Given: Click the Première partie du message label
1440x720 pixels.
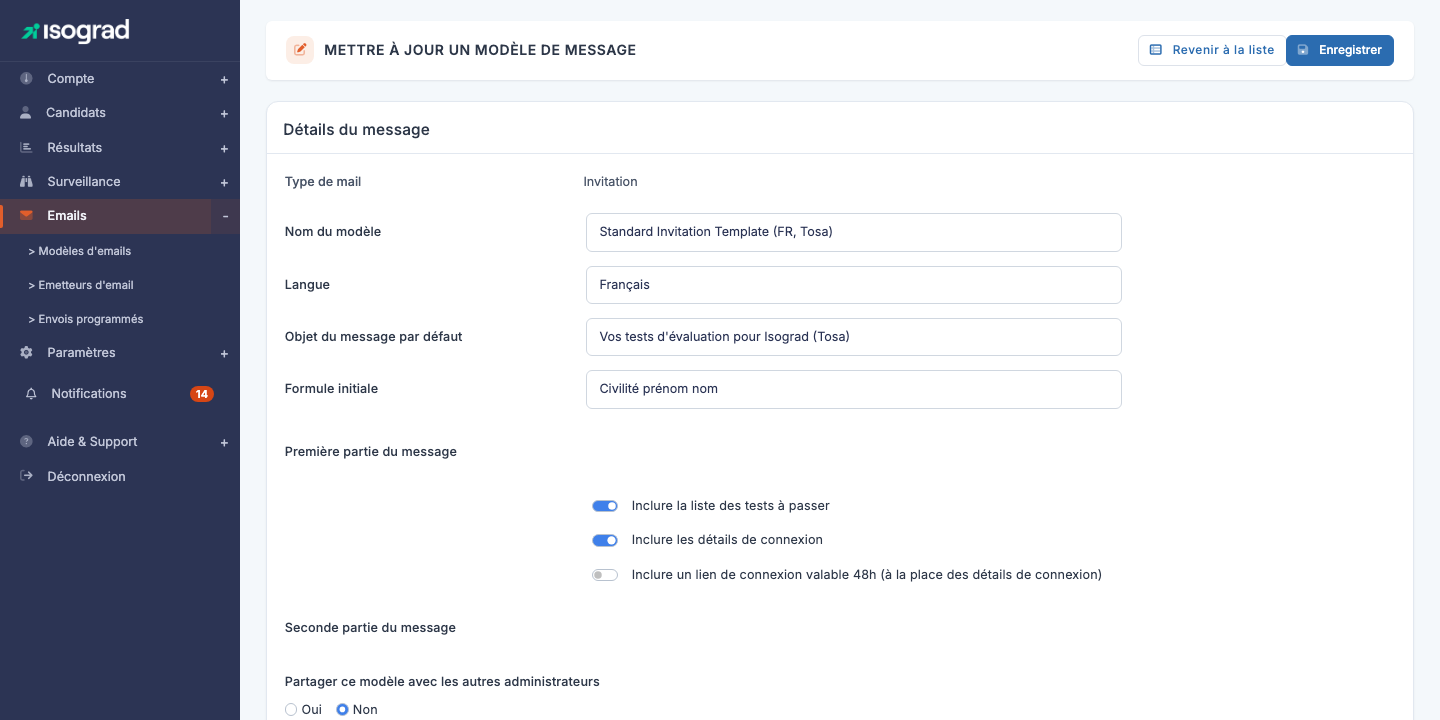Looking at the screenshot, I should [371, 452].
